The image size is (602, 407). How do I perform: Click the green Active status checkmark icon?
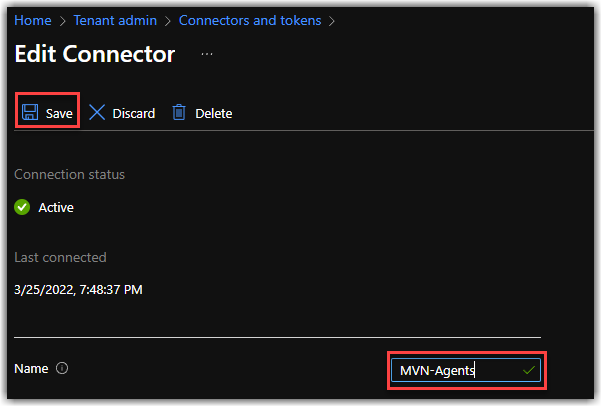(x=22, y=207)
